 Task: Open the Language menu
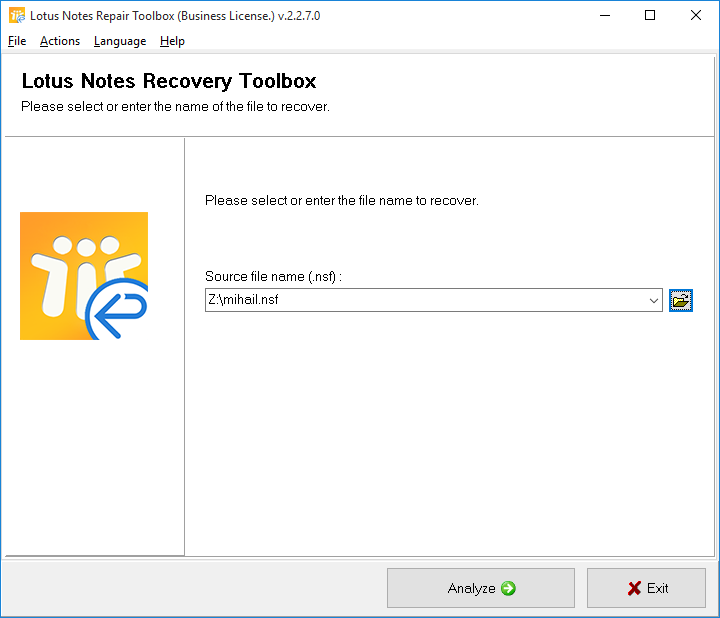point(120,41)
